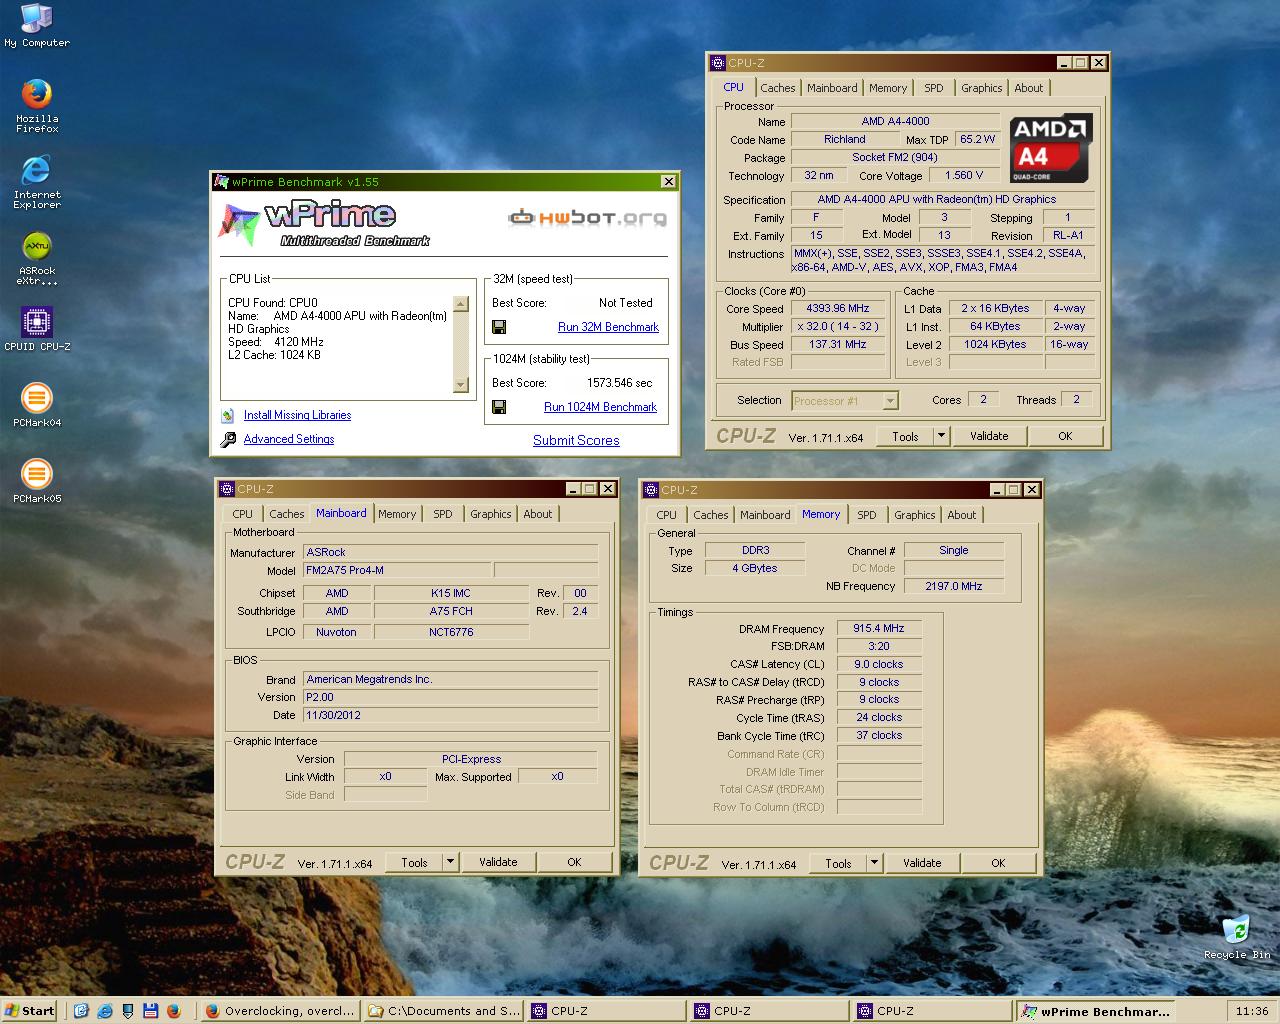Viewport: 1280px width, 1024px height.
Task: Click the AMD A4 processor logo in CPU-Z
Action: pos(1050,148)
